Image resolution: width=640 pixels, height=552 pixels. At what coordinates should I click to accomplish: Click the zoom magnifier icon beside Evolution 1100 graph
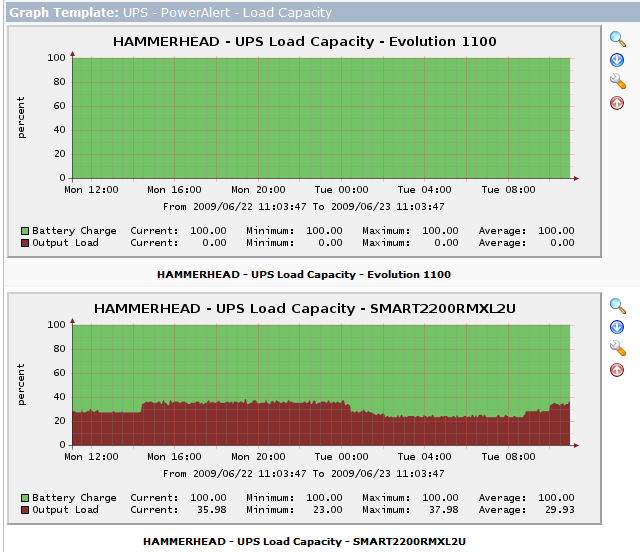618,39
